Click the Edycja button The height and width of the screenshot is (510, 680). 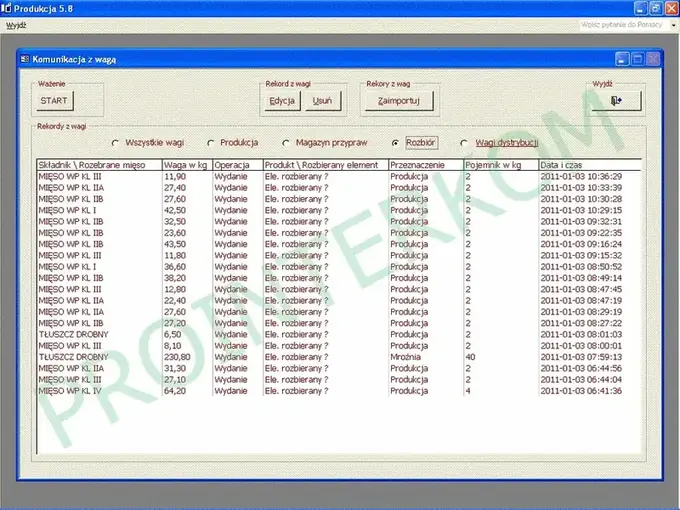(x=282, y=101)
